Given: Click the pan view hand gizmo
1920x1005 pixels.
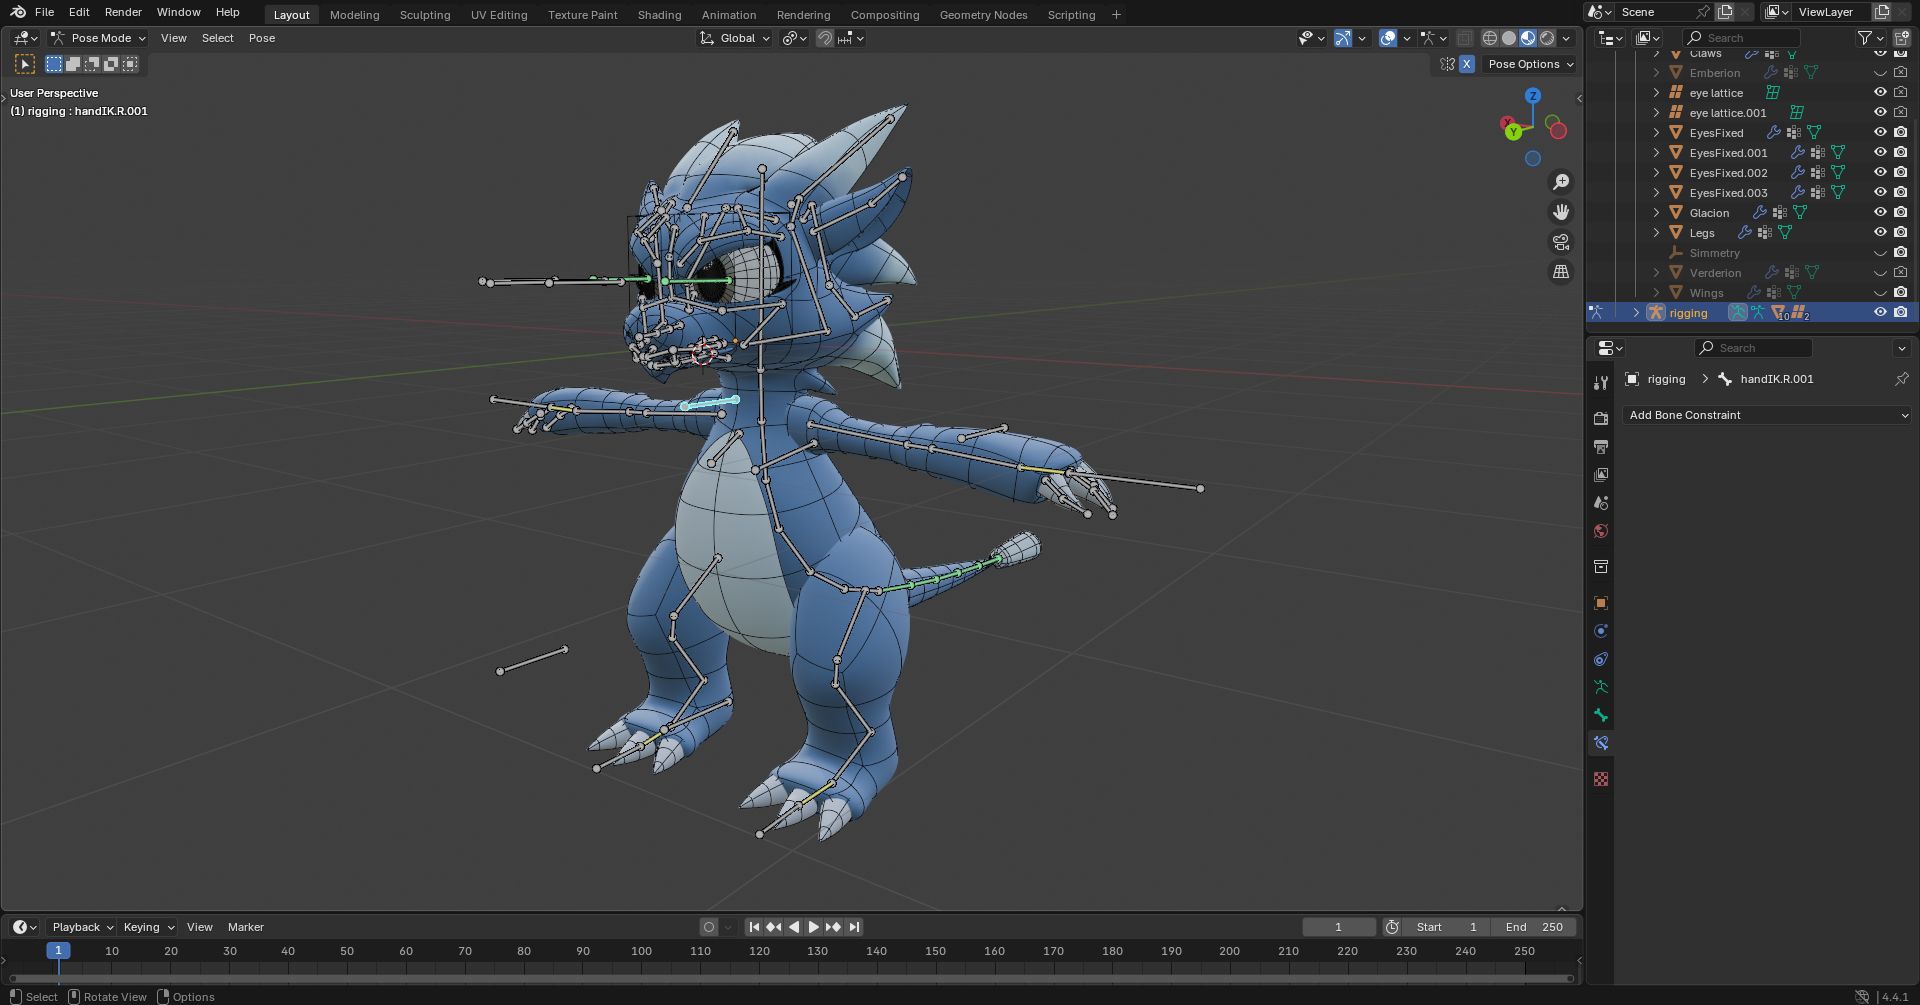Looking at the screenshot, I should (1561, 212).
